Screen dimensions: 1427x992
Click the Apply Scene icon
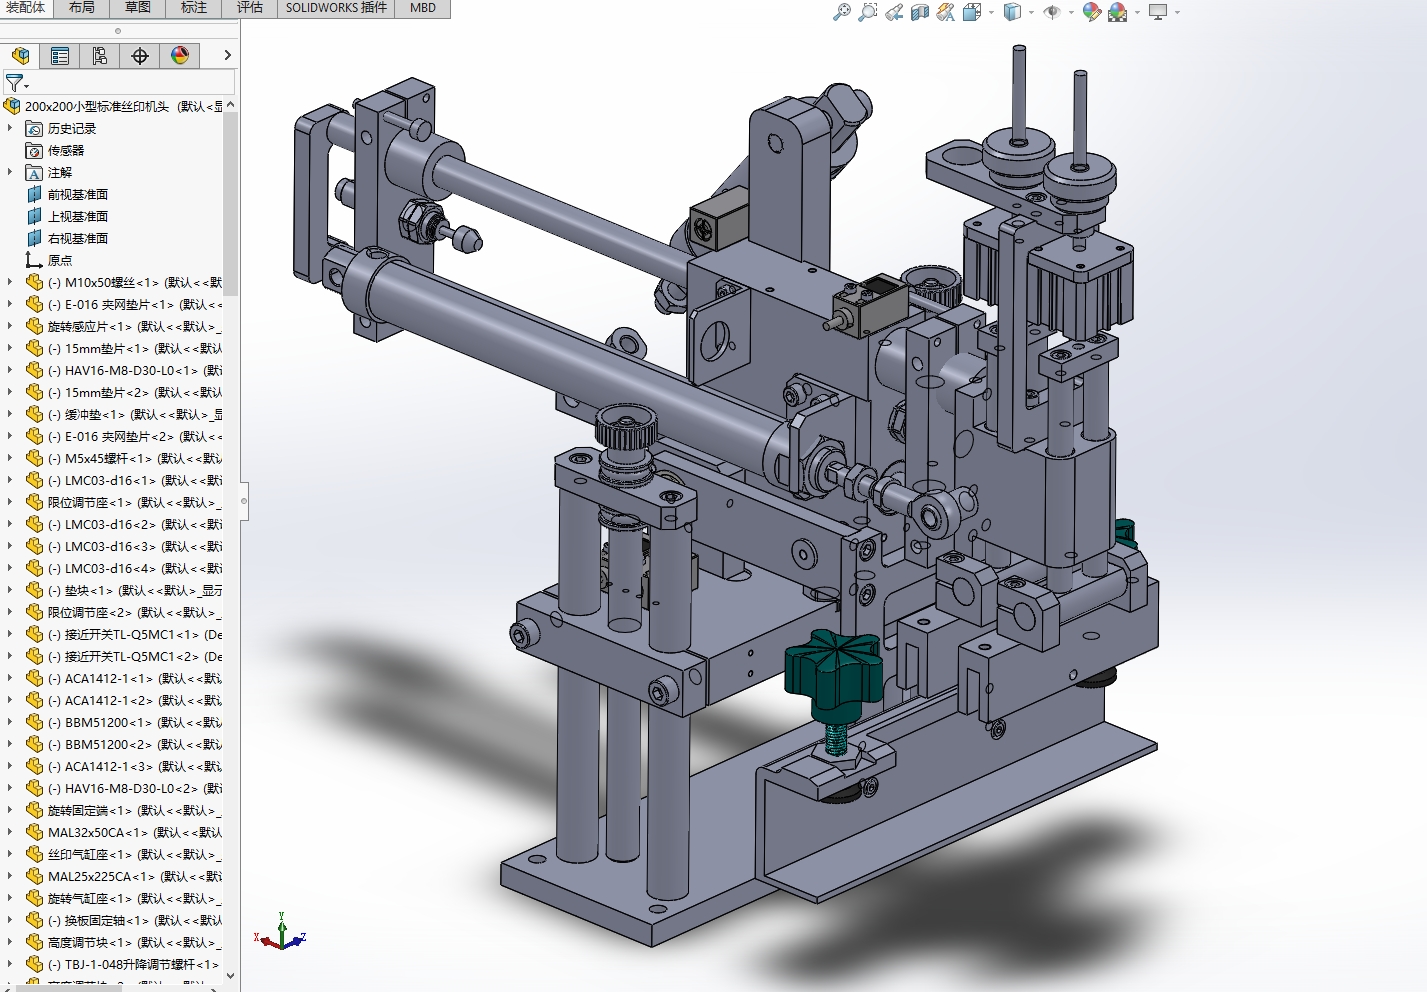1118,12
